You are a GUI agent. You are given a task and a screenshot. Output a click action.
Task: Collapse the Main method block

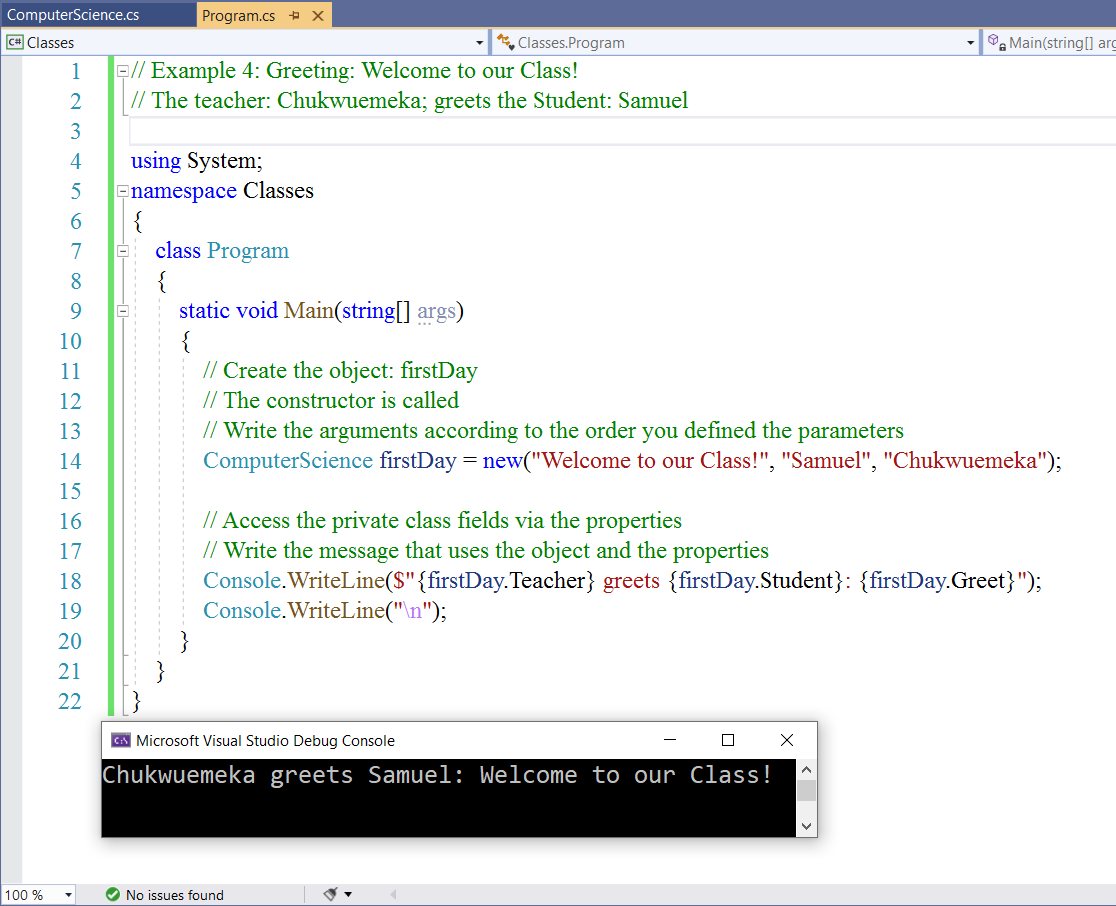pos(123,311)
